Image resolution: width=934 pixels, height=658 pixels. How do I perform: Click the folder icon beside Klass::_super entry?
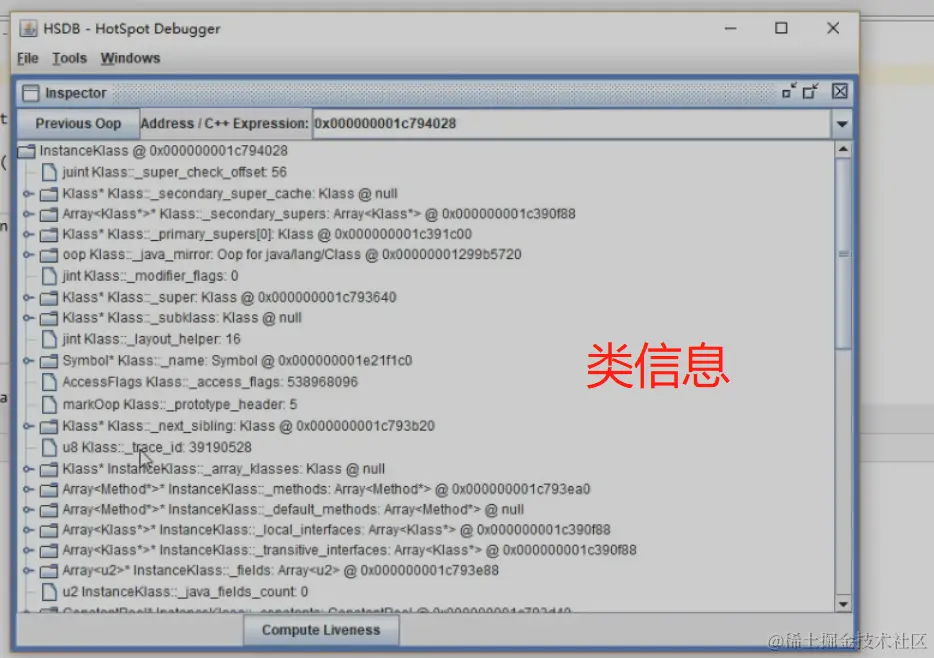coord(49,297)
